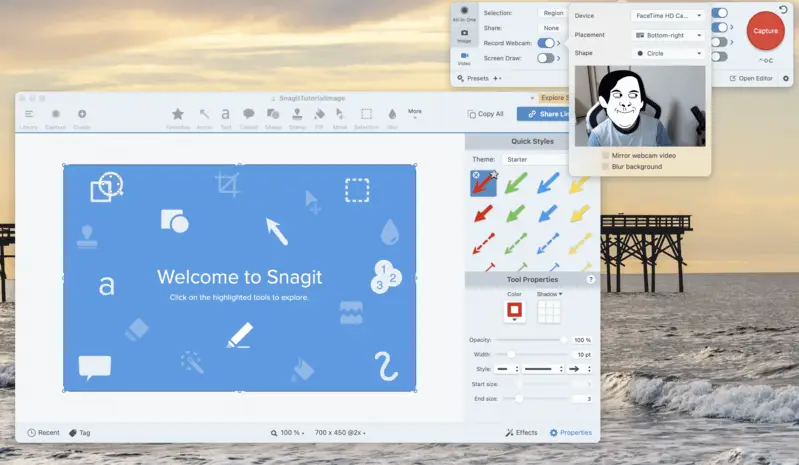Open the Properties panel
The height and width of the screenshot is (465, 799).
tap(571, 432)
